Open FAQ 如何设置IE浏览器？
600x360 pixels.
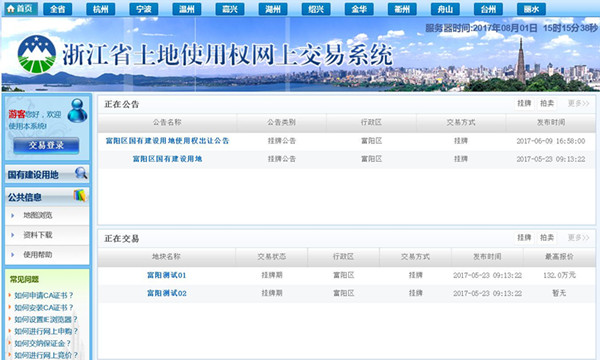46,319
